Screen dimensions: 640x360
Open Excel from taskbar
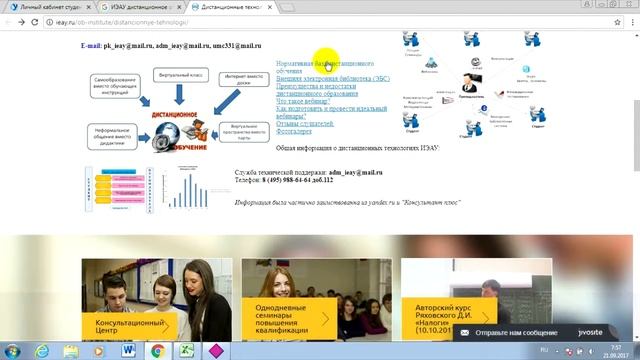point(187,351)
